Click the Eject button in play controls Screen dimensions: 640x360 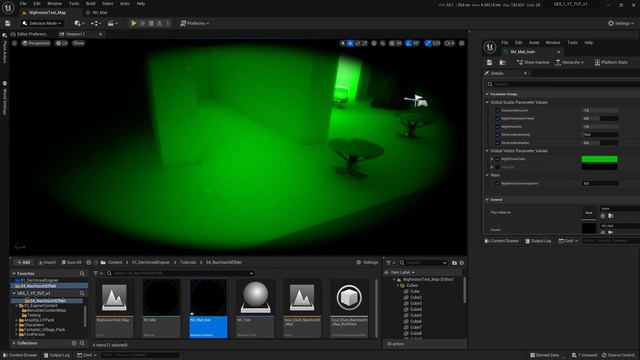(160, 23)
